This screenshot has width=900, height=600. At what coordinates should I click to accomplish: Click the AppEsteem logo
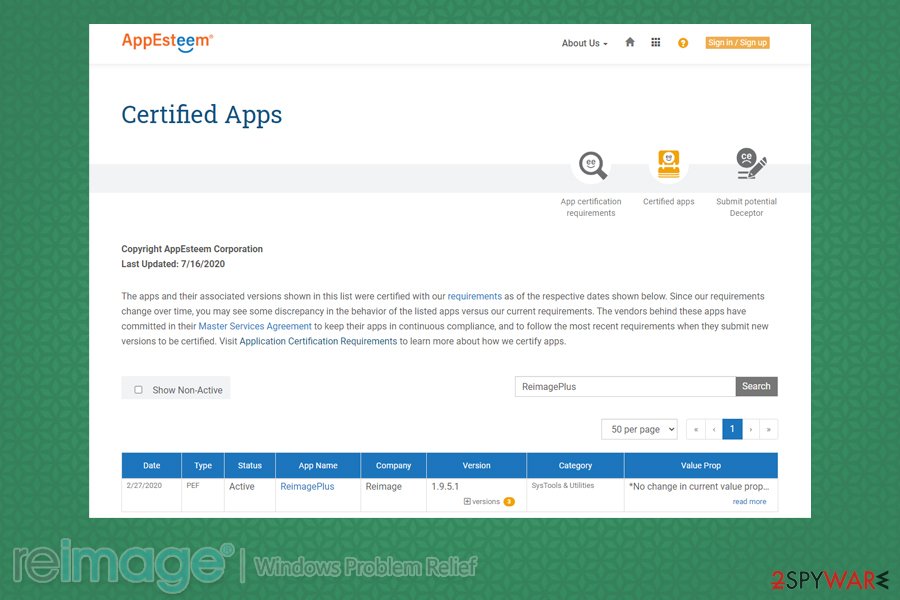tap(167, 42)
